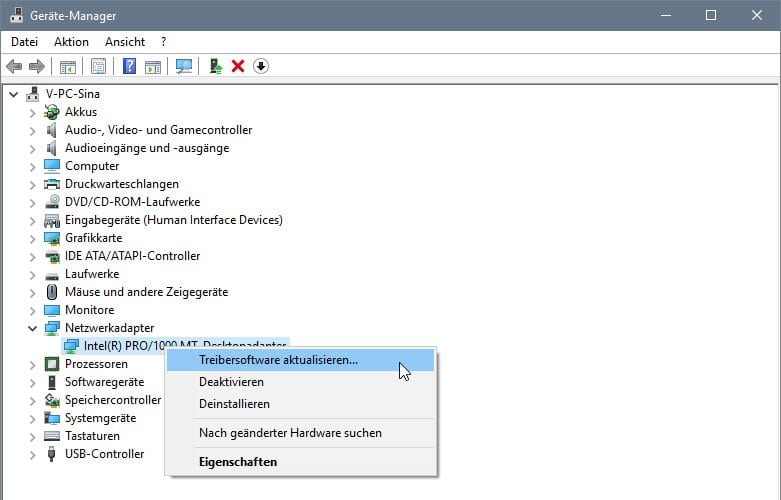The width and height of the screenshot is (781, 500).
Task: Select the Computer tree entry label
Action: (x=92, y=166)
